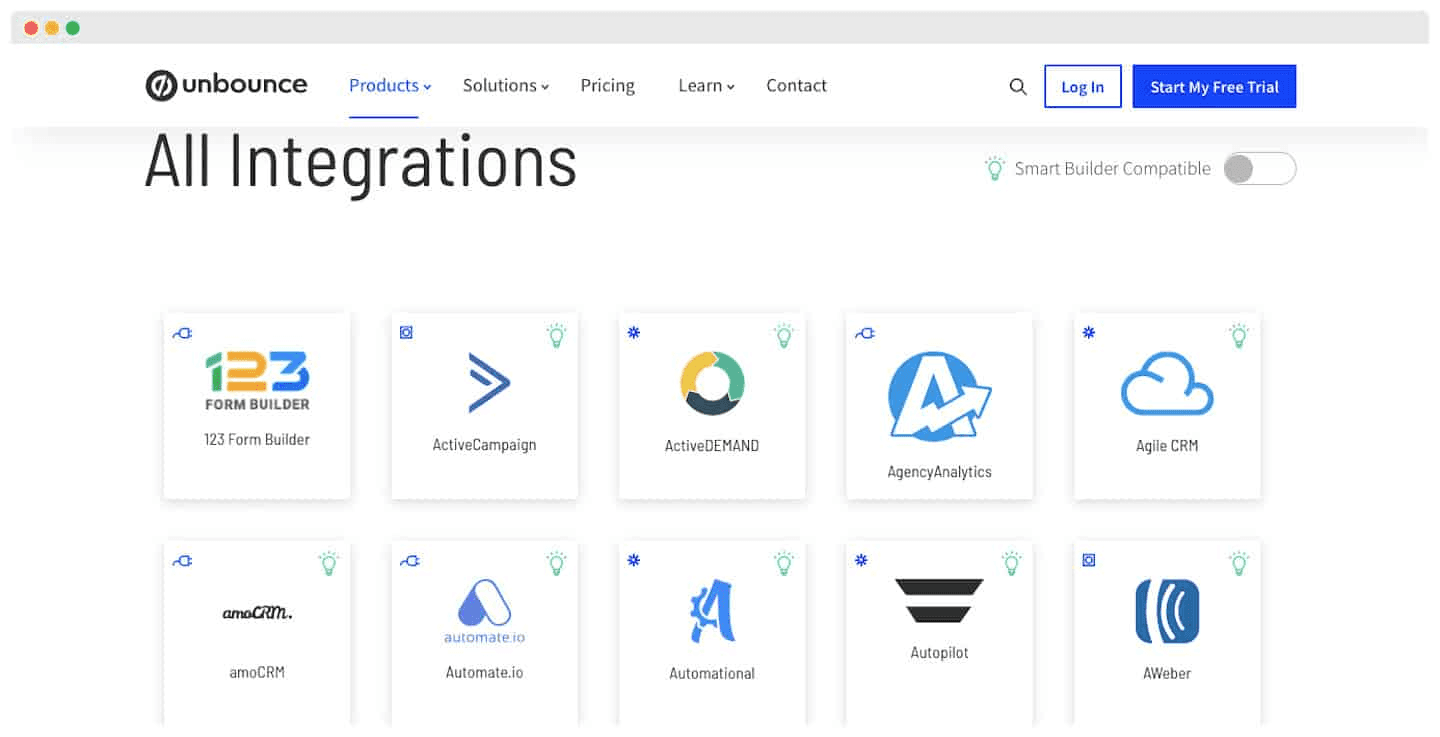The height and width of the screenshot is (737, 1440).
Task: Open the amoCRM name link
Action: [257, 673]
